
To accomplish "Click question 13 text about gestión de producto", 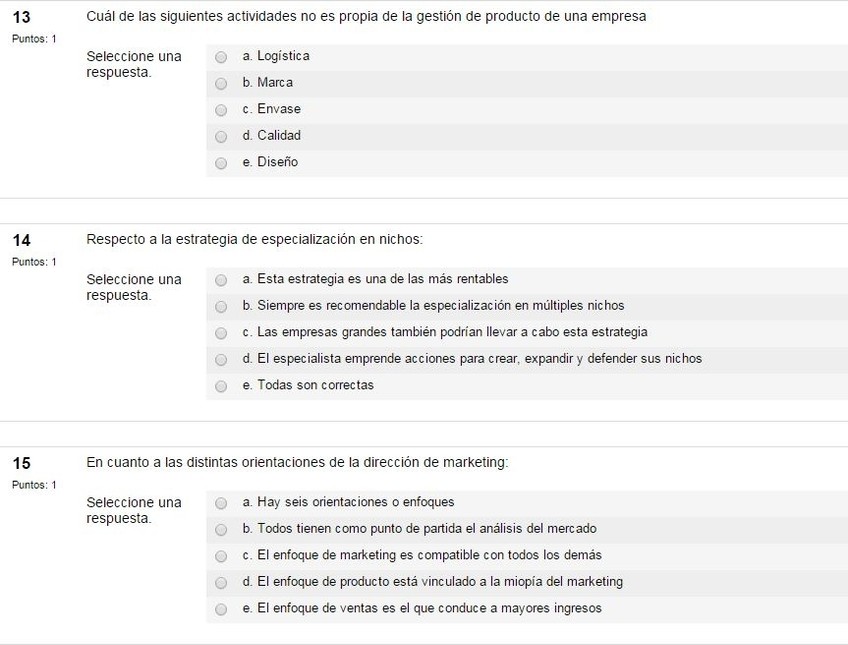I will click(366, 17).
